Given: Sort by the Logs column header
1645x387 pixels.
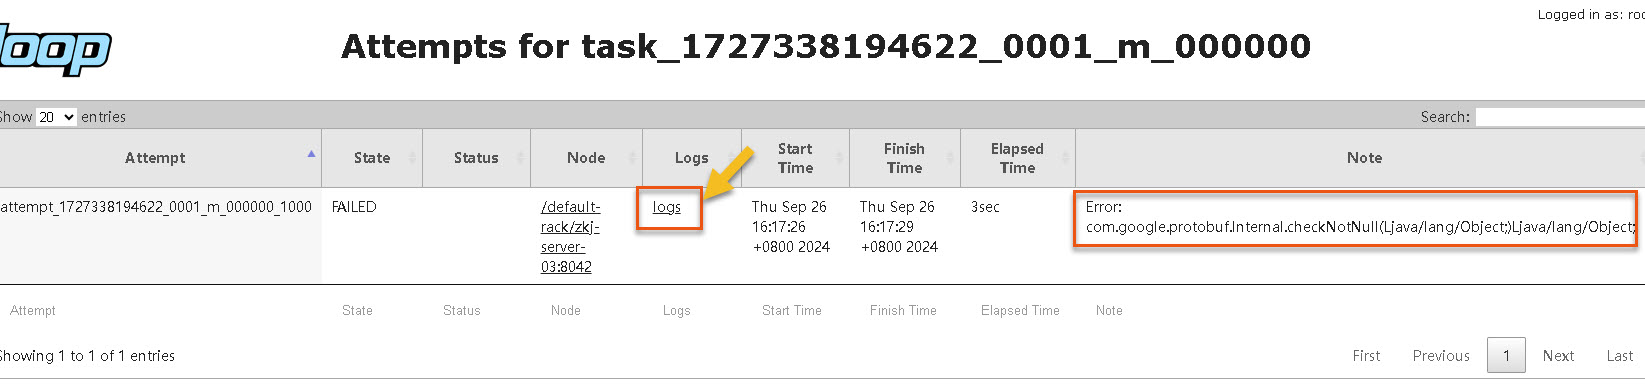Looking at the screenshot, I should [x=691, y=158].
